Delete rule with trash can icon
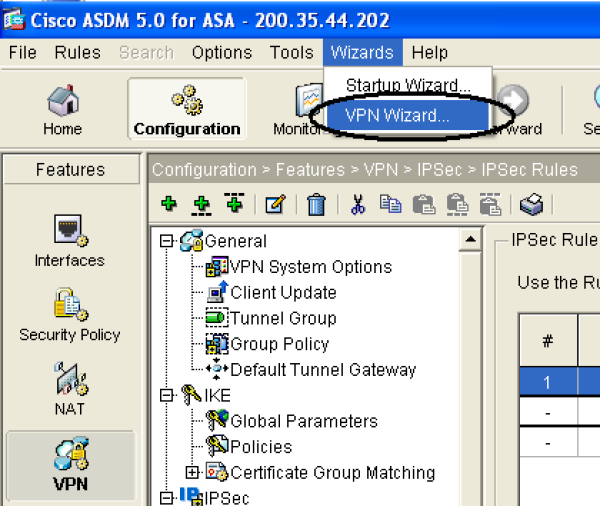Screen dimensions: 600x506 click(316, 204)
